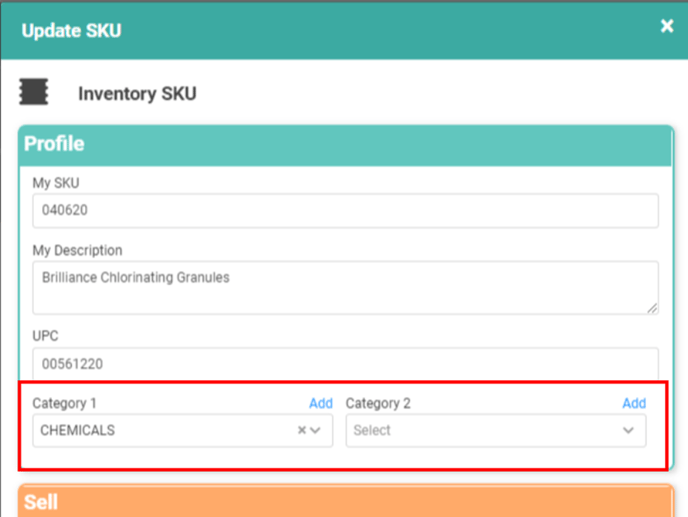Click into the My Description text area

pos(344,288)
